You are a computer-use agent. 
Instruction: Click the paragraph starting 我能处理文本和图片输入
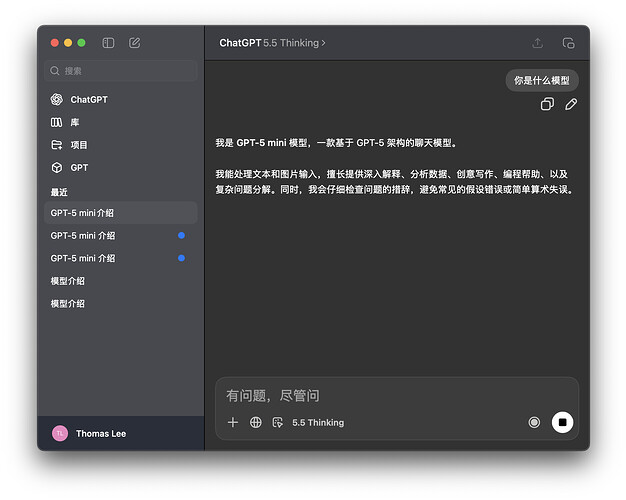[395, 182]
